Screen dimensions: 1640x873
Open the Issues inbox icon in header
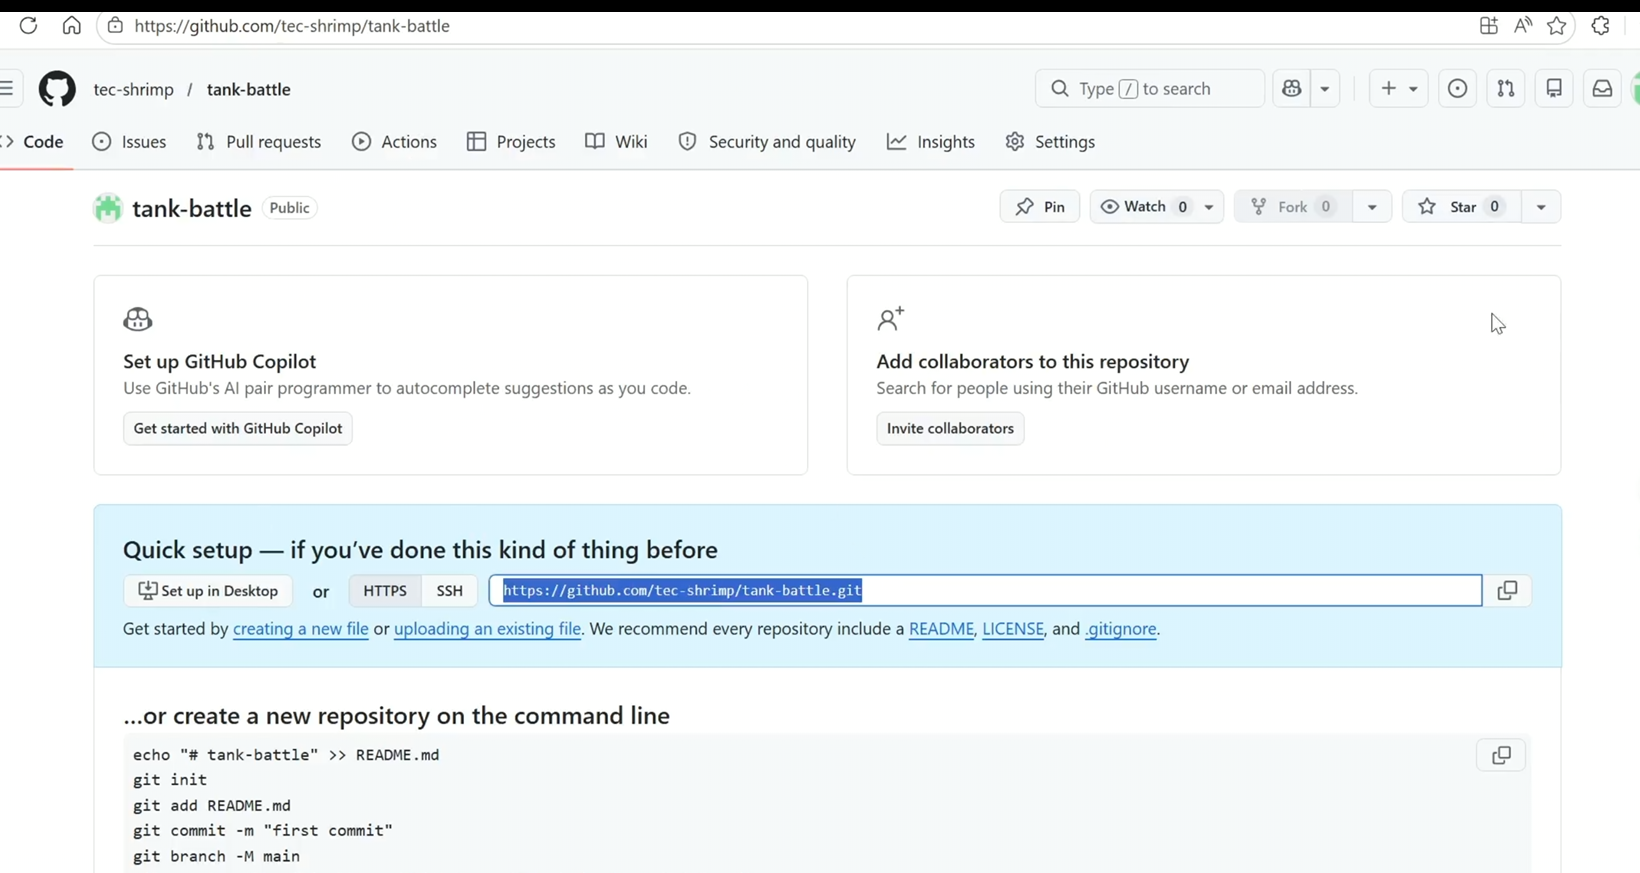1457,89
